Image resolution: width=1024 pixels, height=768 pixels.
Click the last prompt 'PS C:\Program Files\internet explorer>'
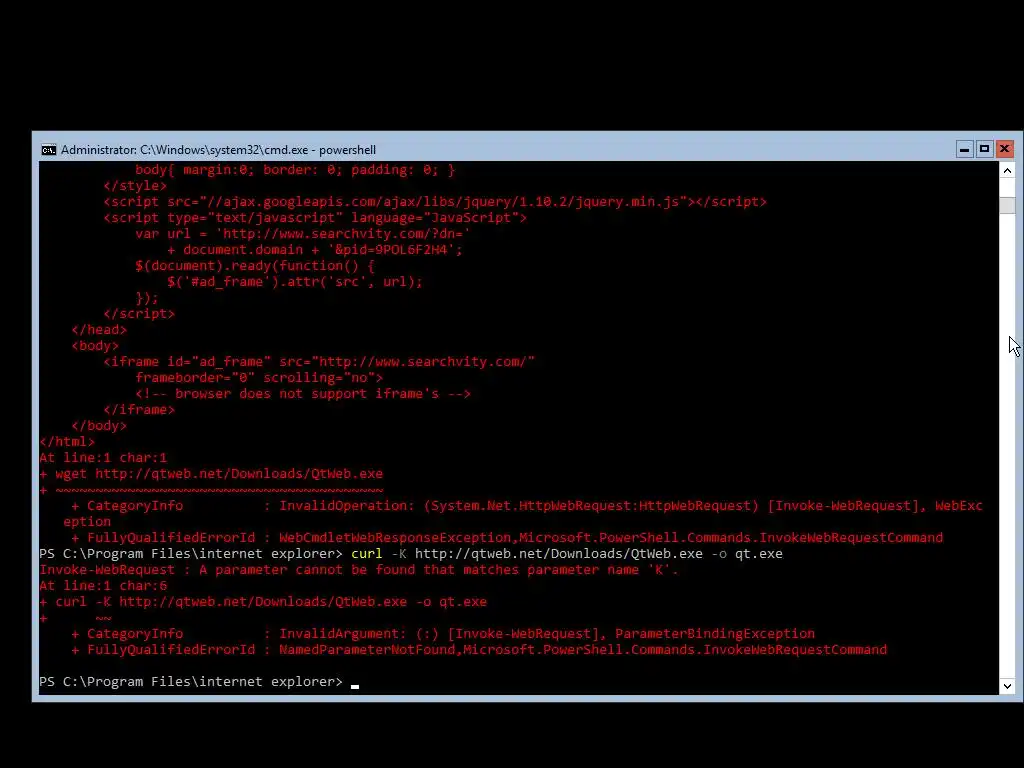pos(191,682)
